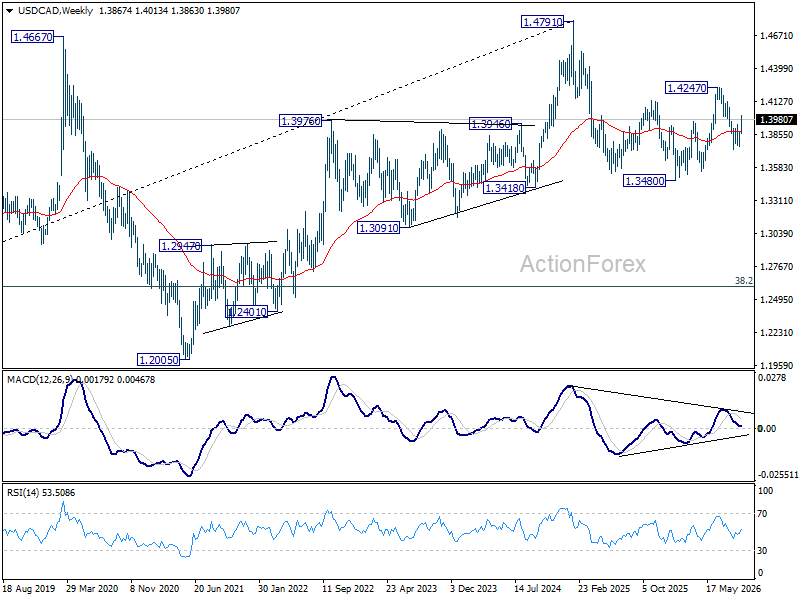Click the 1.39760 resistance label

coord(301,121)
